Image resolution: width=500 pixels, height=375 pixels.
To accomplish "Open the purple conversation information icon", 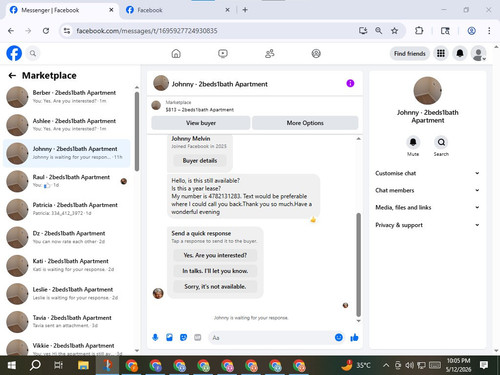I will 350,83.
